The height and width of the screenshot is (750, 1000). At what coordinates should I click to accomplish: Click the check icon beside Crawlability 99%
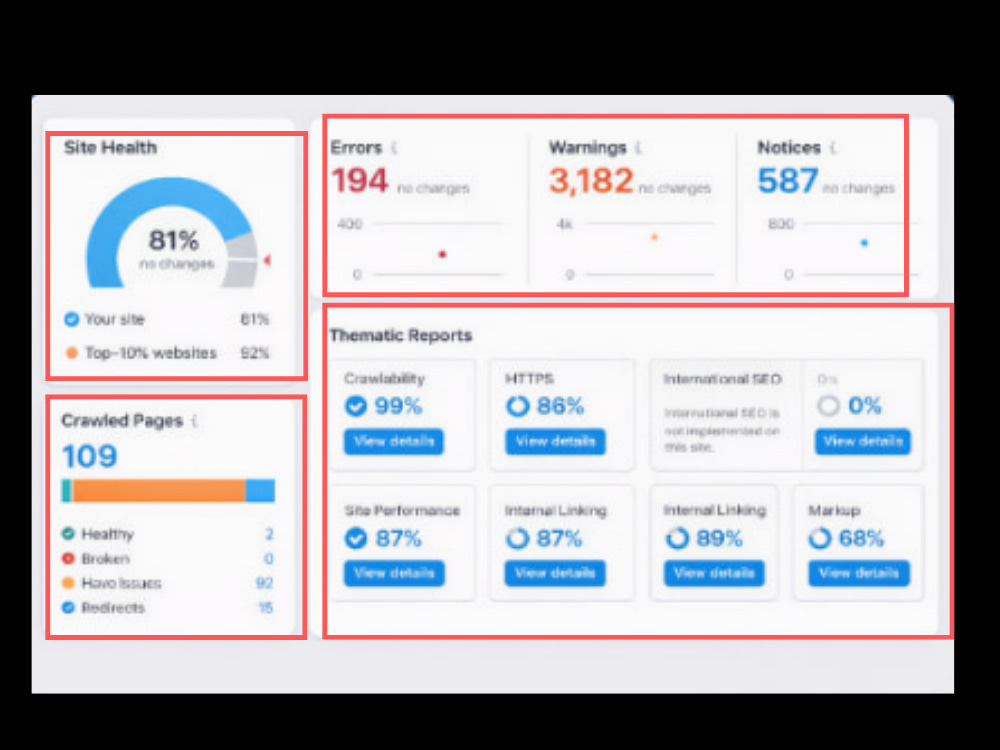coord(356,406)
